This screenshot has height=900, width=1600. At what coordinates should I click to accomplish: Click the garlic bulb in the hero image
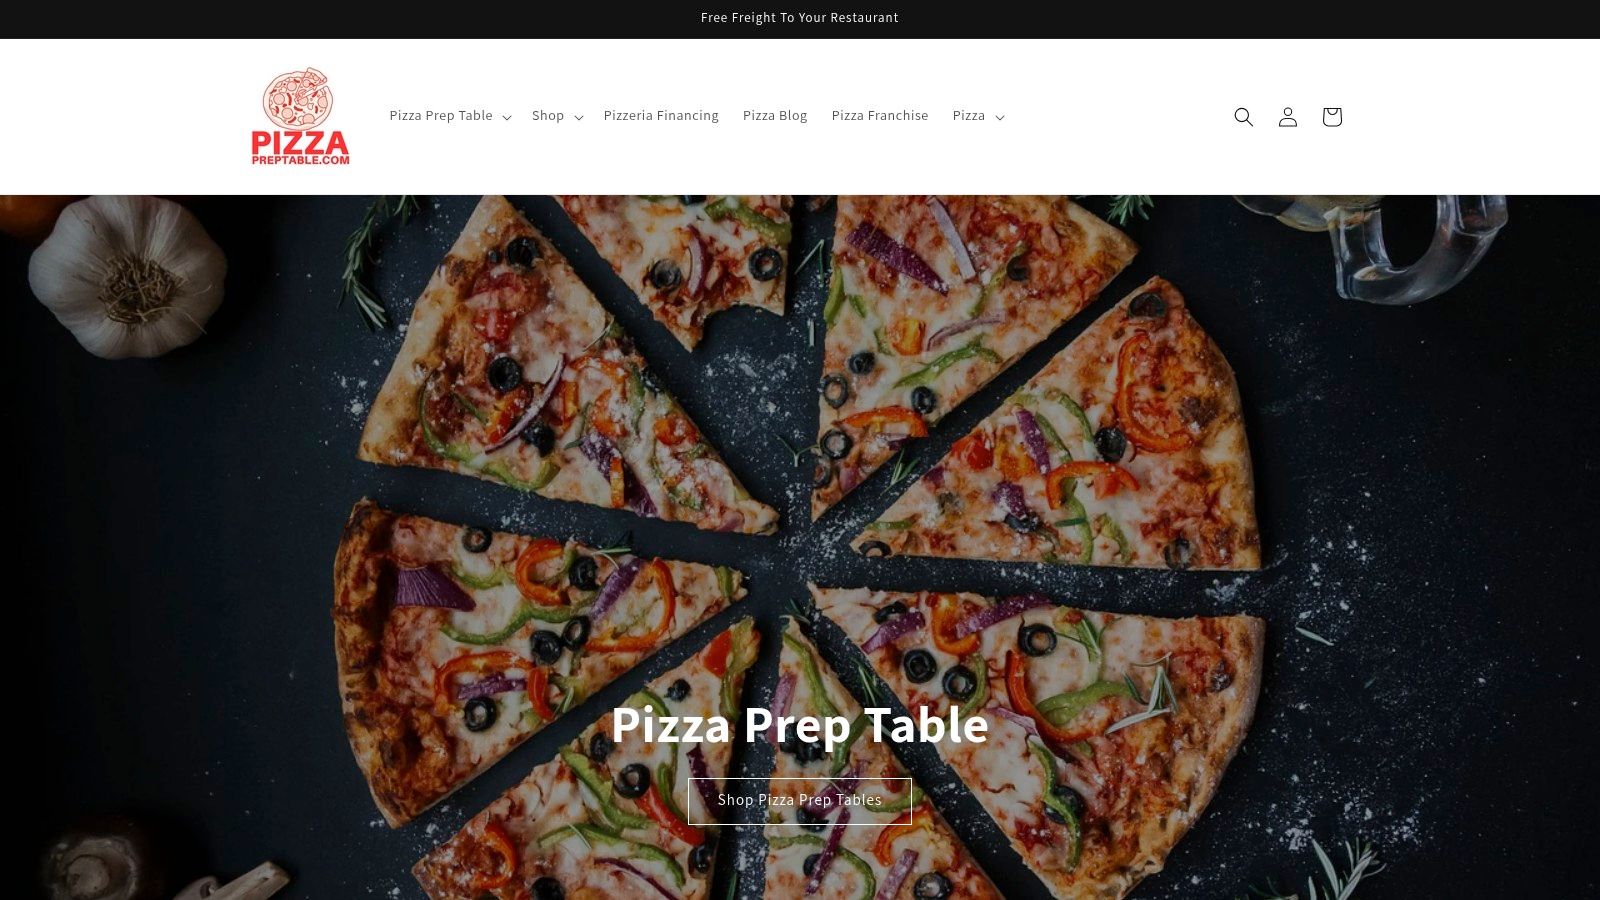tap(127, 276)
